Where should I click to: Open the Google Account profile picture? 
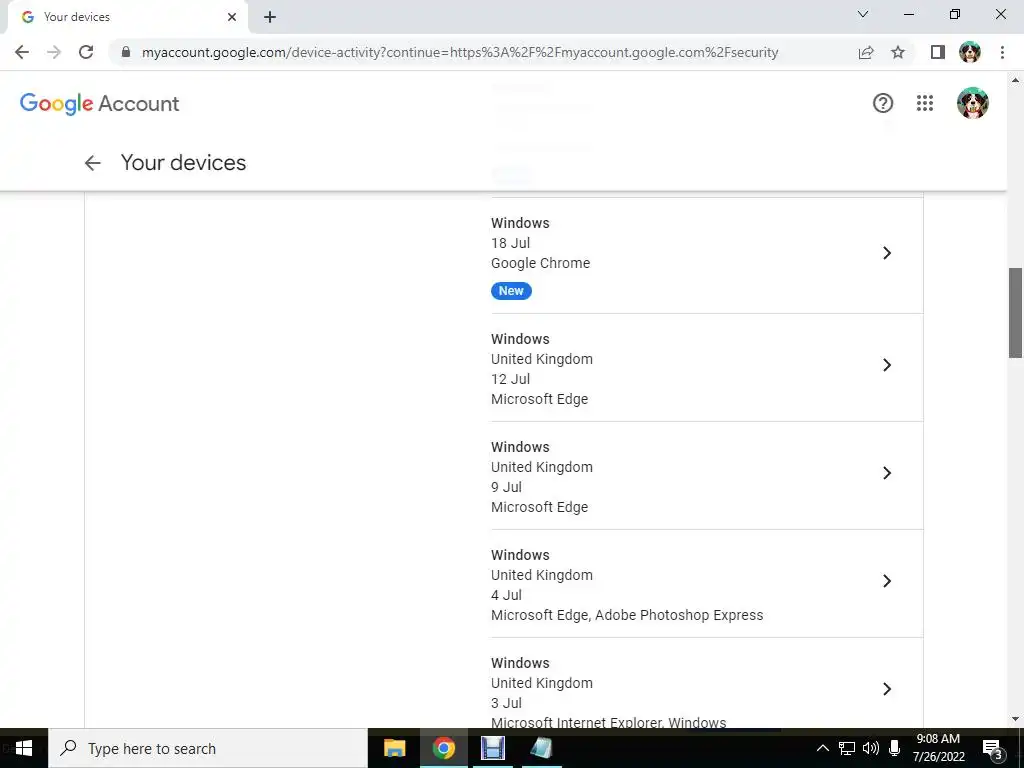pos(972,103)
